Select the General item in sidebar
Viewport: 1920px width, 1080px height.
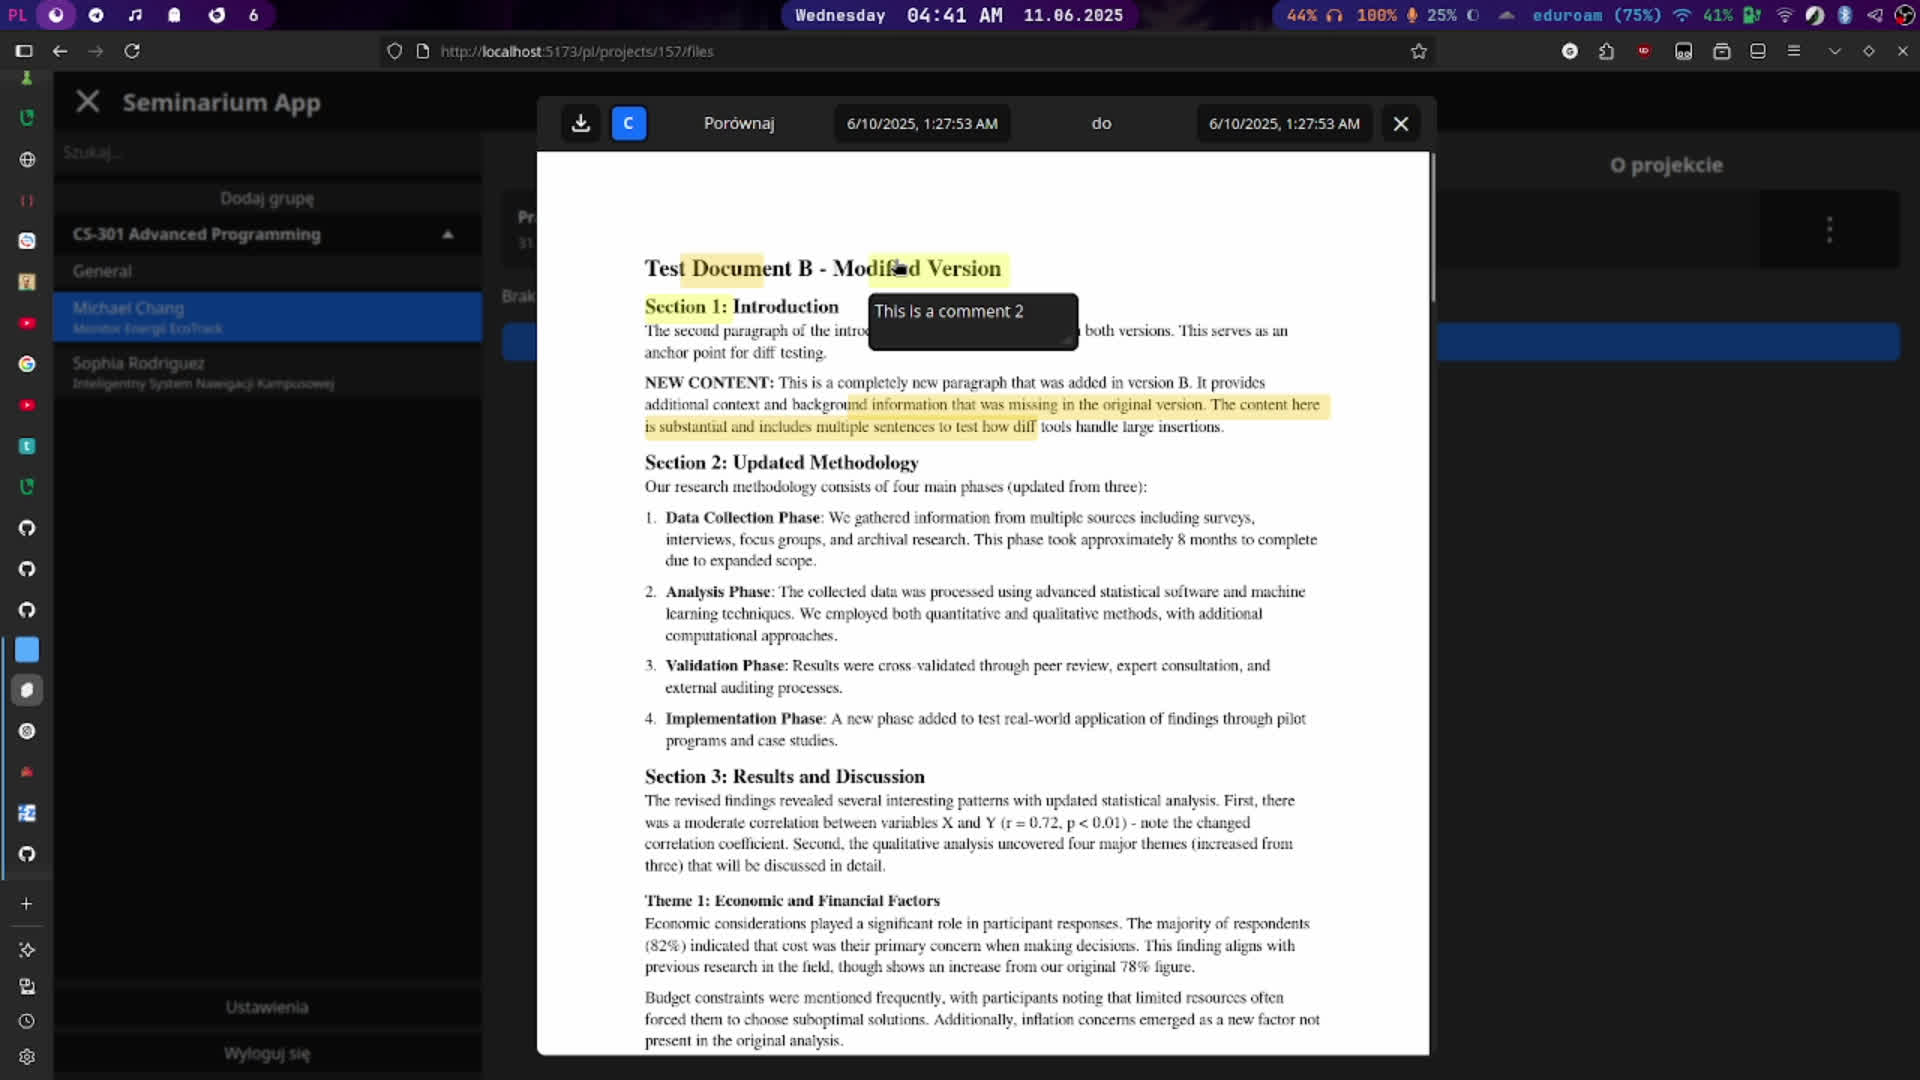tap(267, 271)
